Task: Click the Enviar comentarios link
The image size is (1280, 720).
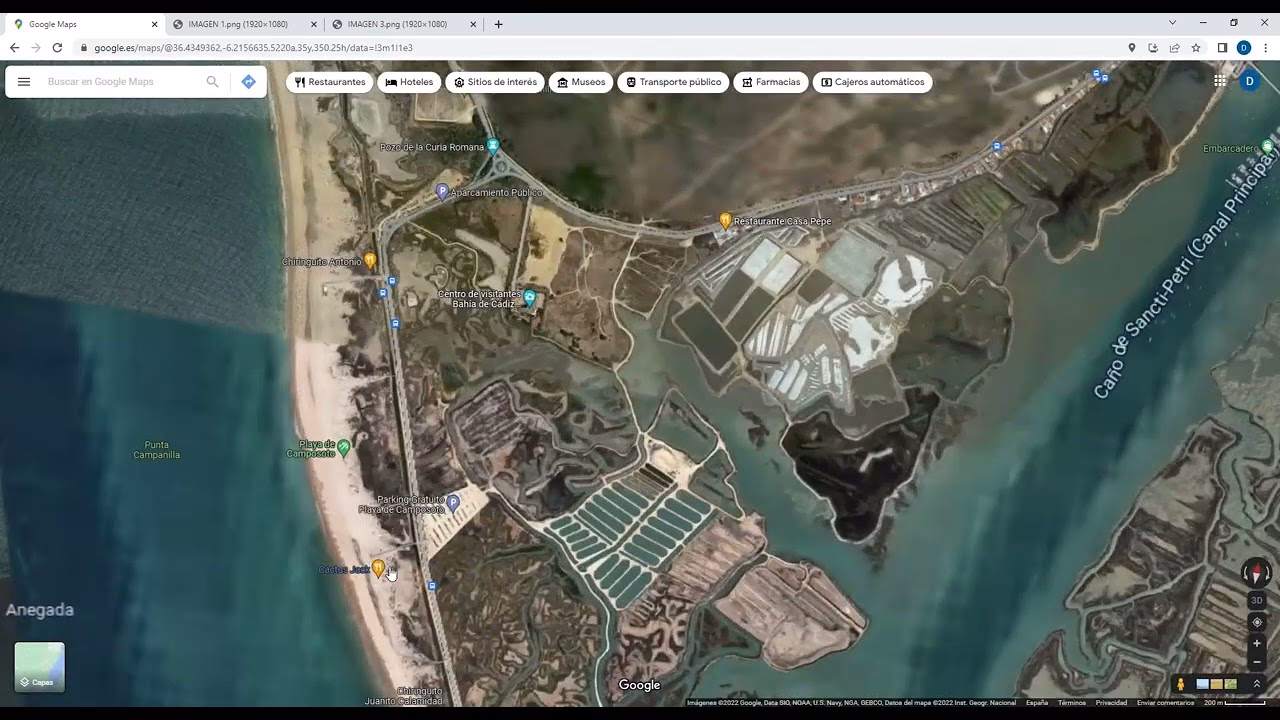Action: tap(1166, 703)
